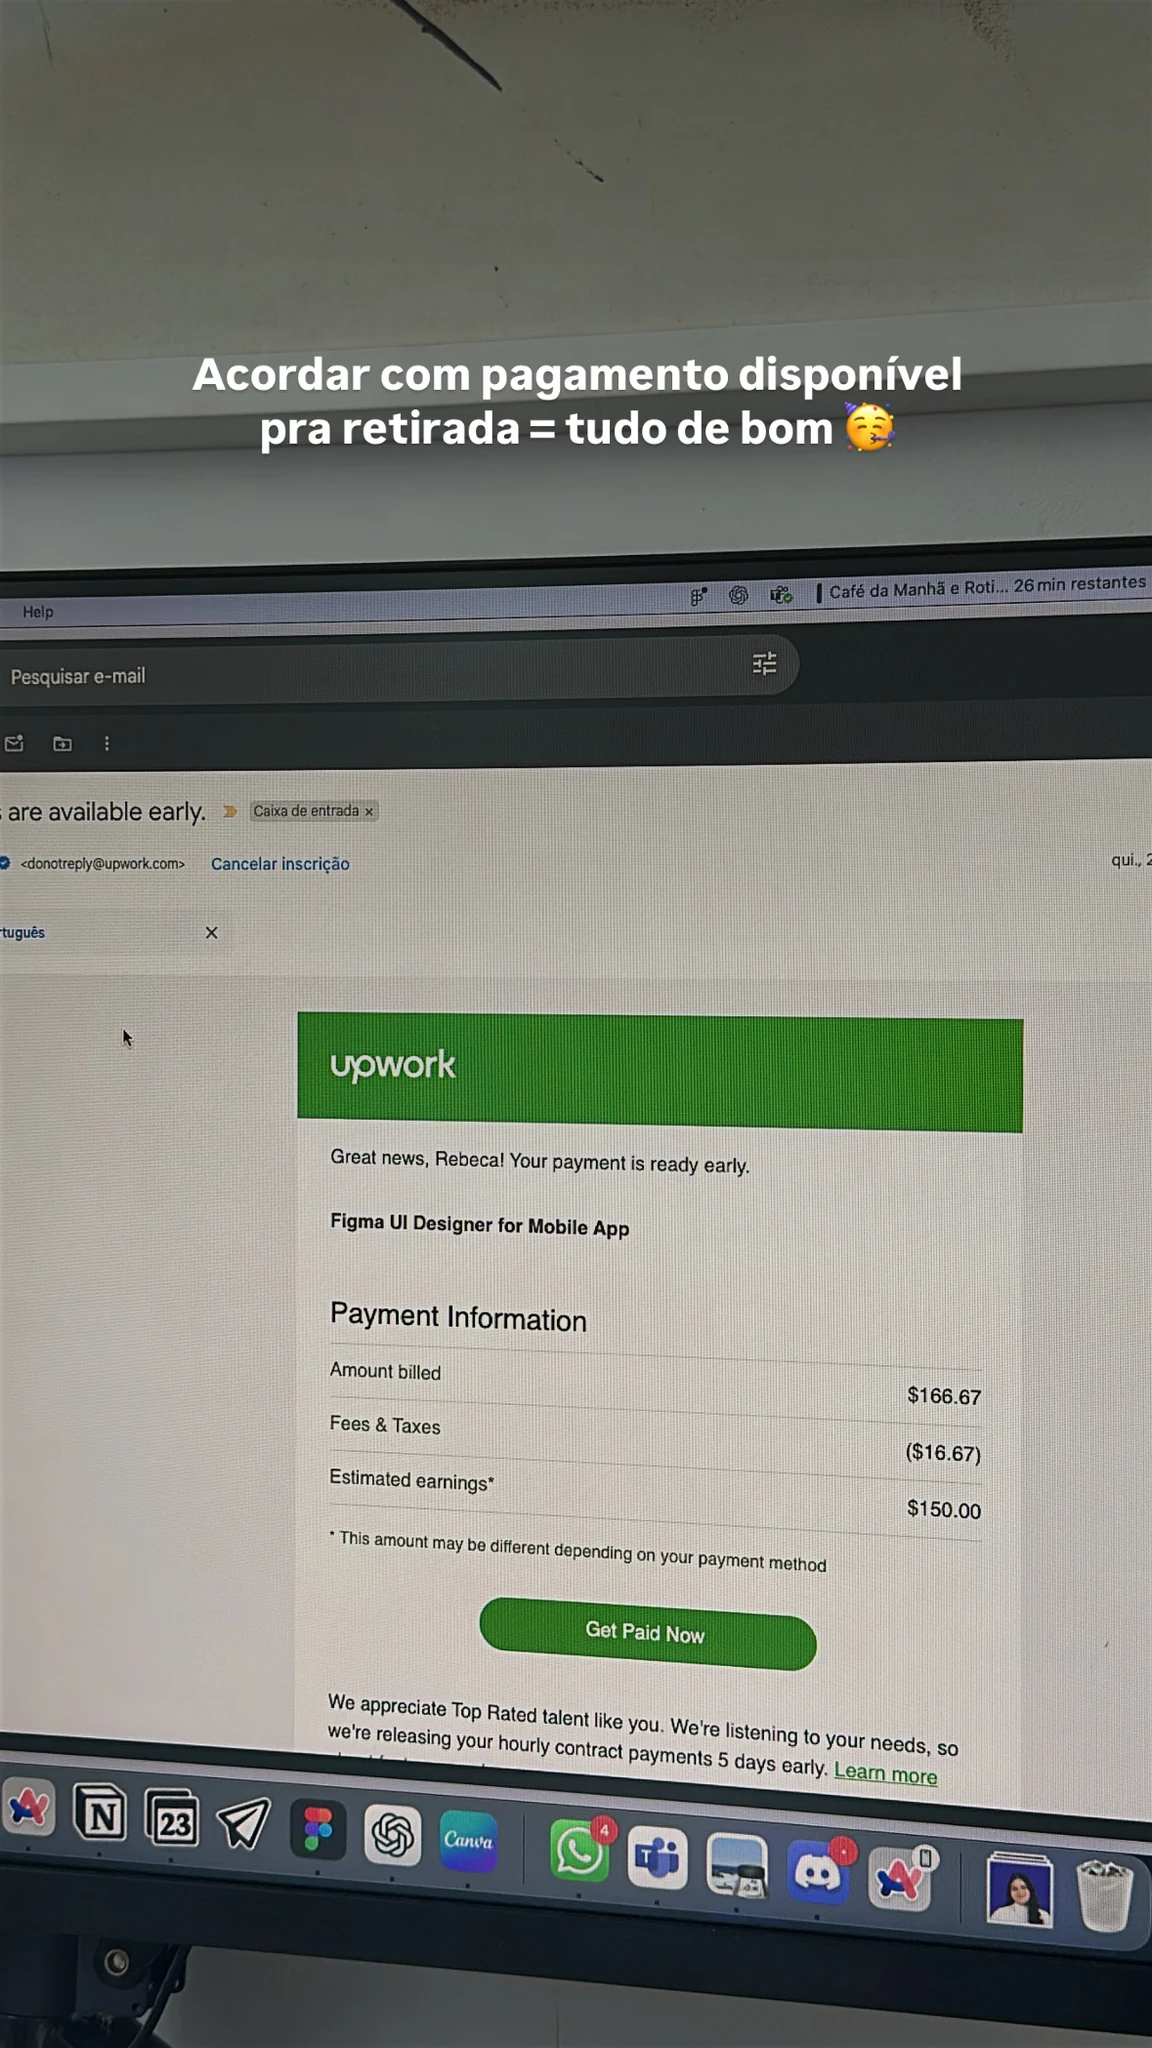Click the mark as unread envelope icon
This screenshot has width=1152, height=2048.
(14, 743)
